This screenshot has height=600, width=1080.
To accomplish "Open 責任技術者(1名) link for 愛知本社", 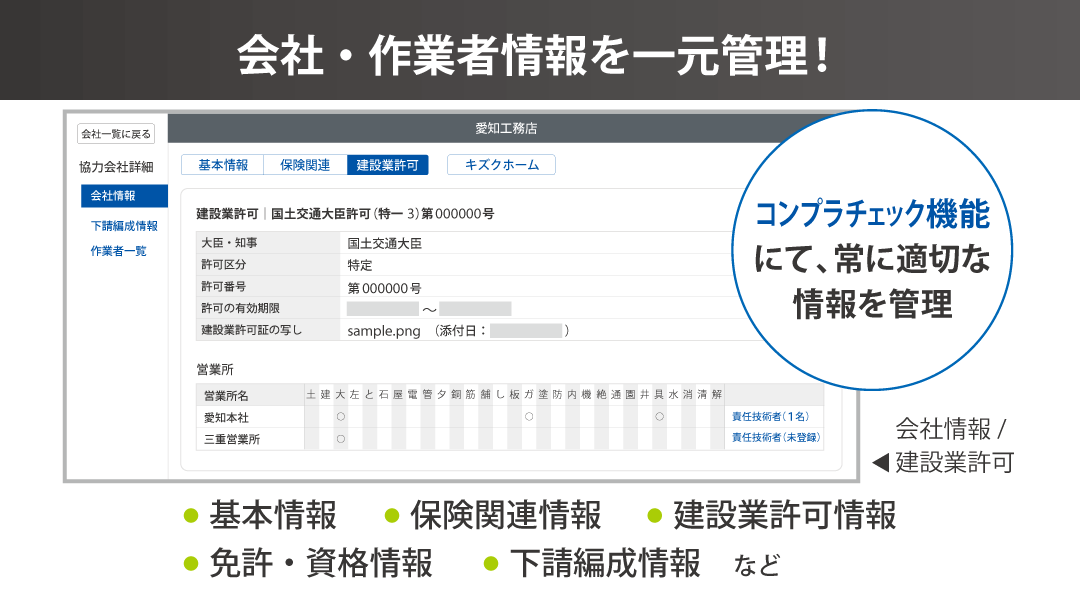I will [770, 416].
